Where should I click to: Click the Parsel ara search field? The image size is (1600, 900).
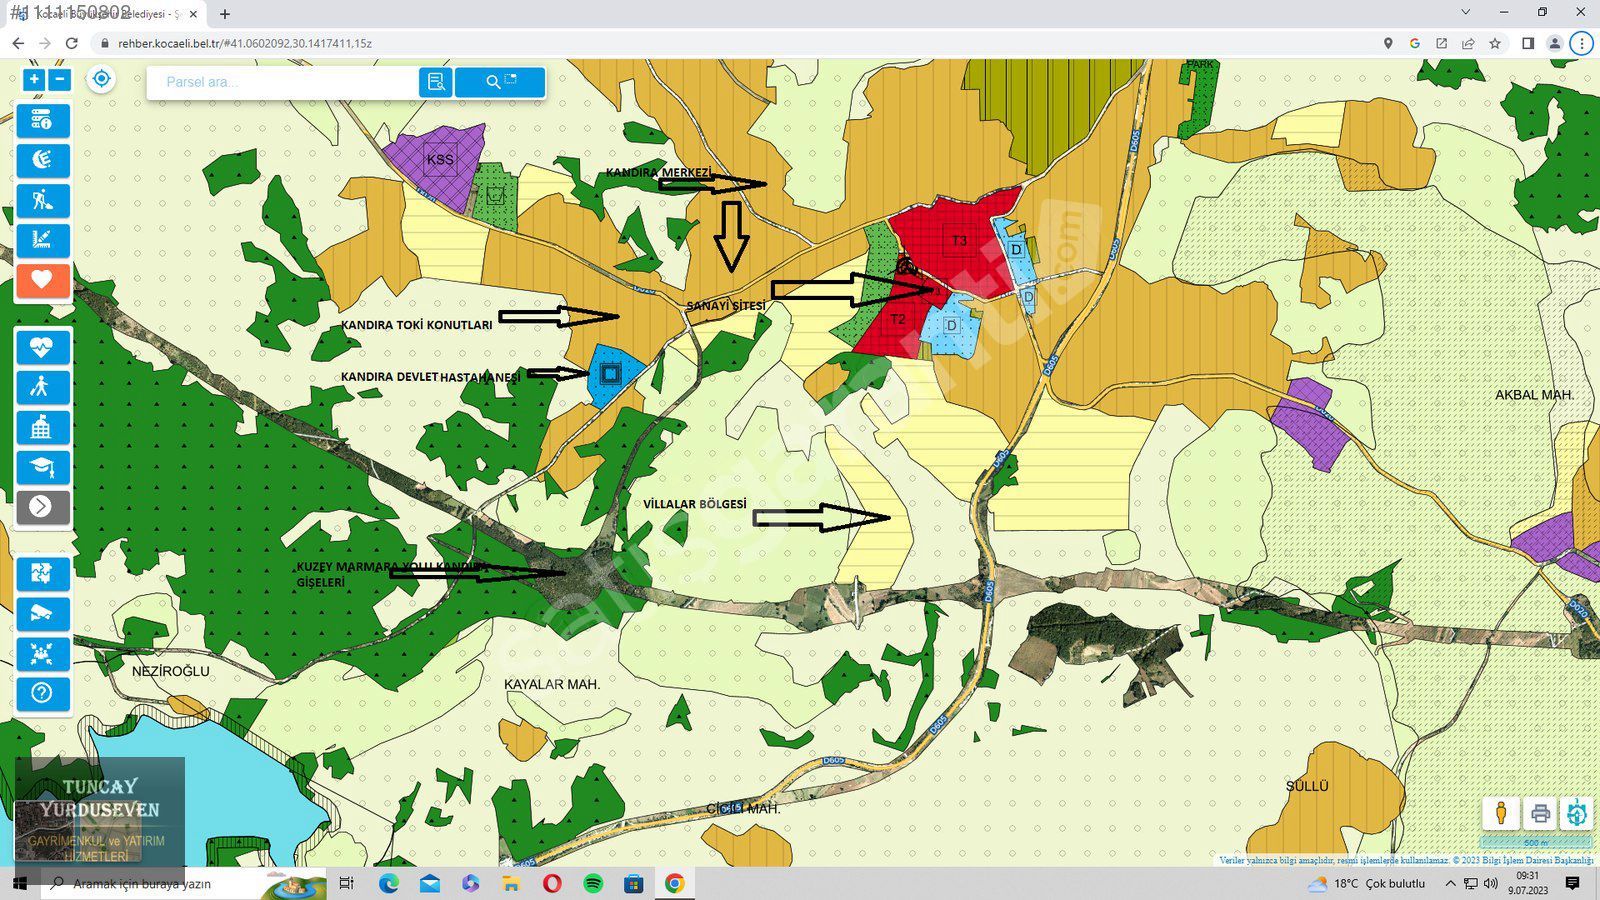tap(285, 83)
